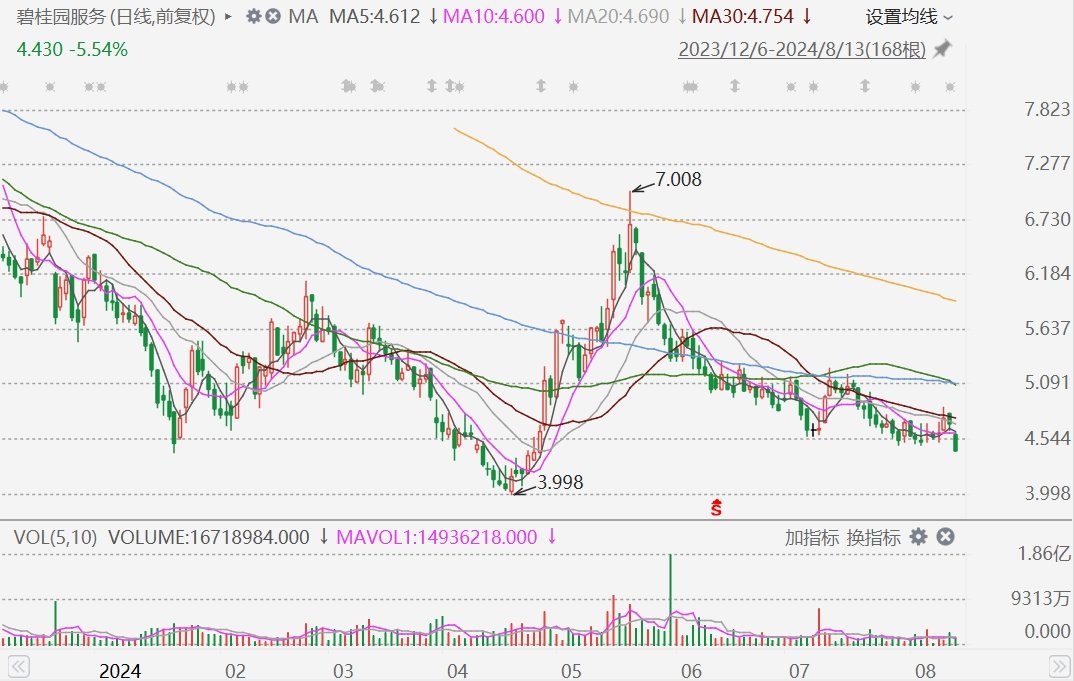
Task: Click the 7.823 price axis label
Action: click(x=1047, y=110)
